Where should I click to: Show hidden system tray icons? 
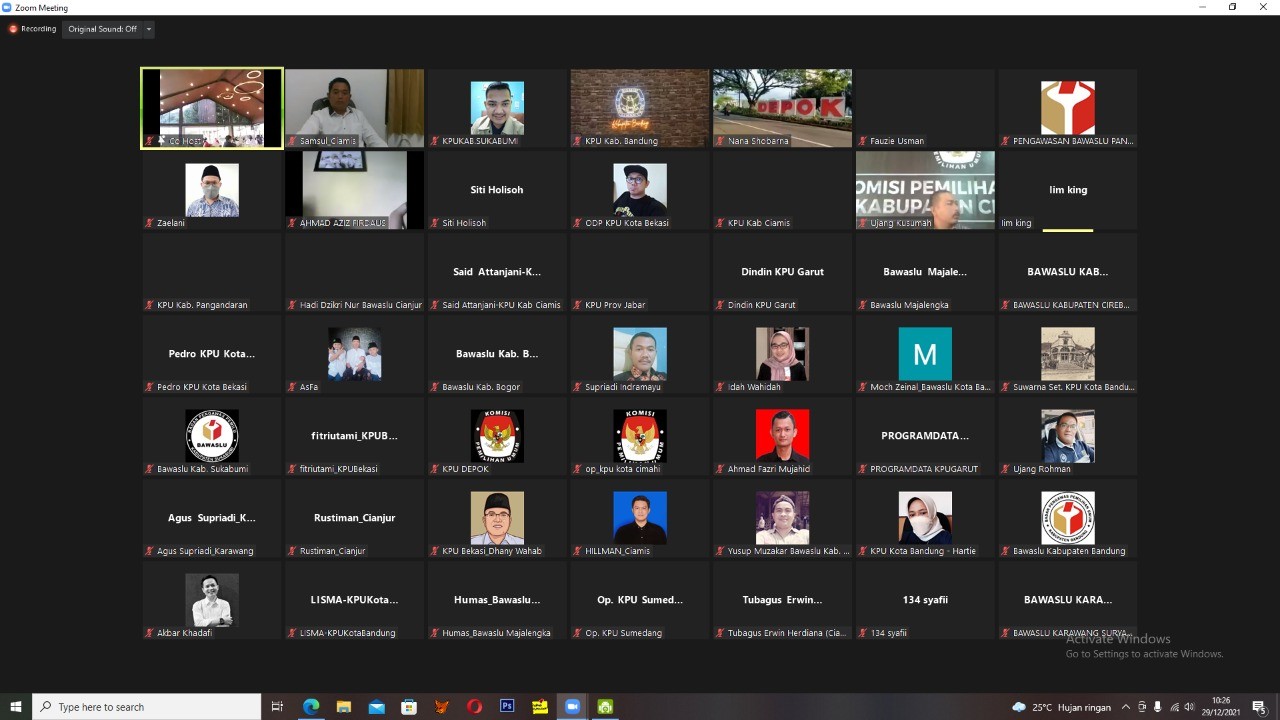pos(1126,707)
